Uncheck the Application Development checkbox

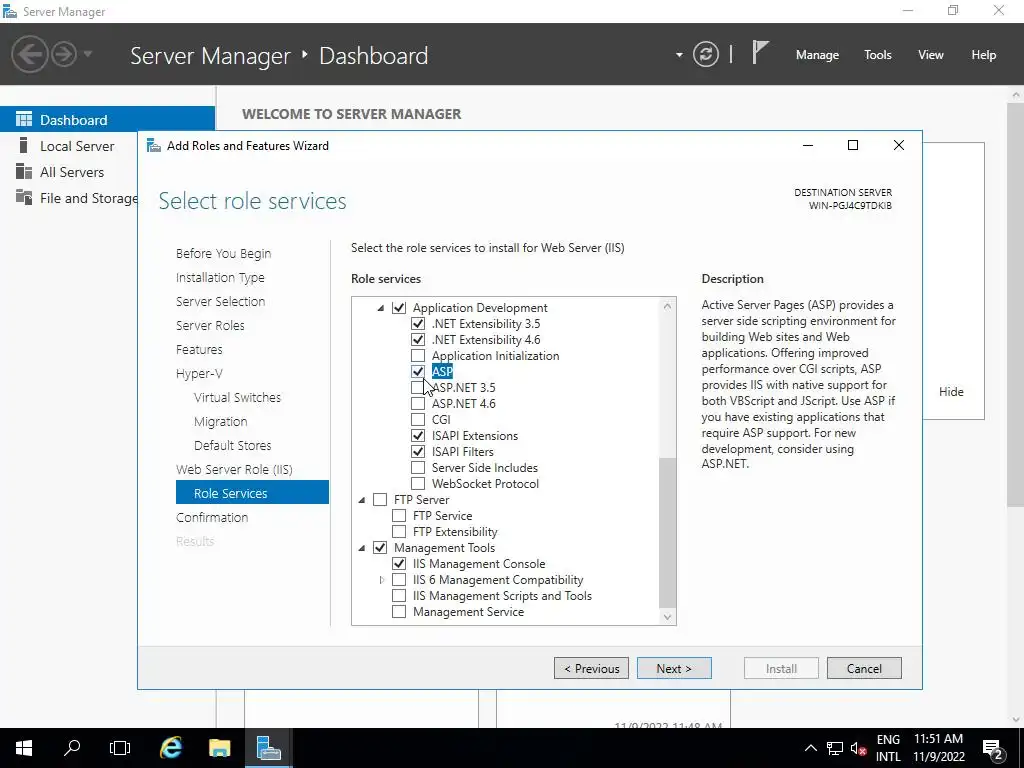(x=399, y=308)
